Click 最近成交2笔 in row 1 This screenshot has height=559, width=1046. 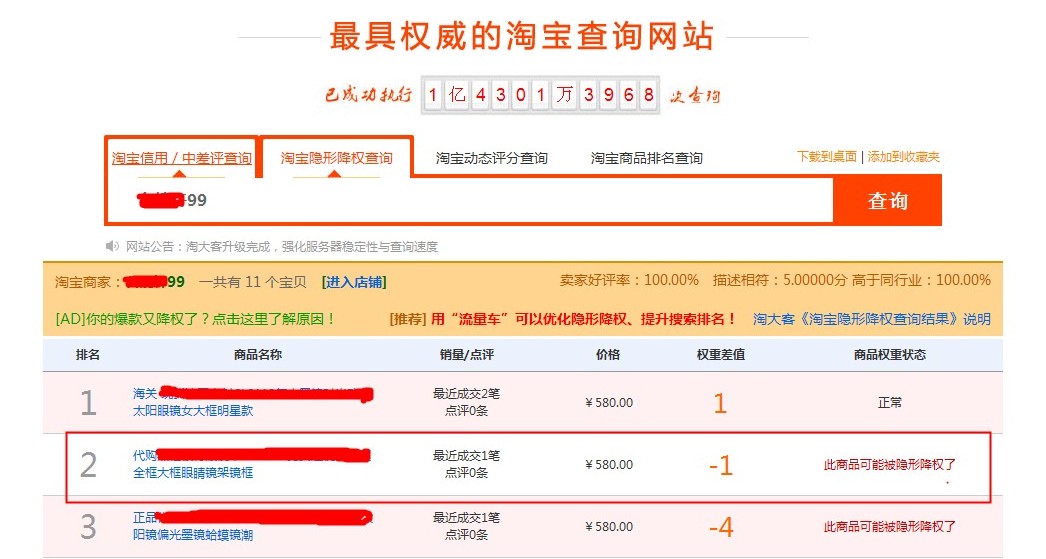(466, 394)
